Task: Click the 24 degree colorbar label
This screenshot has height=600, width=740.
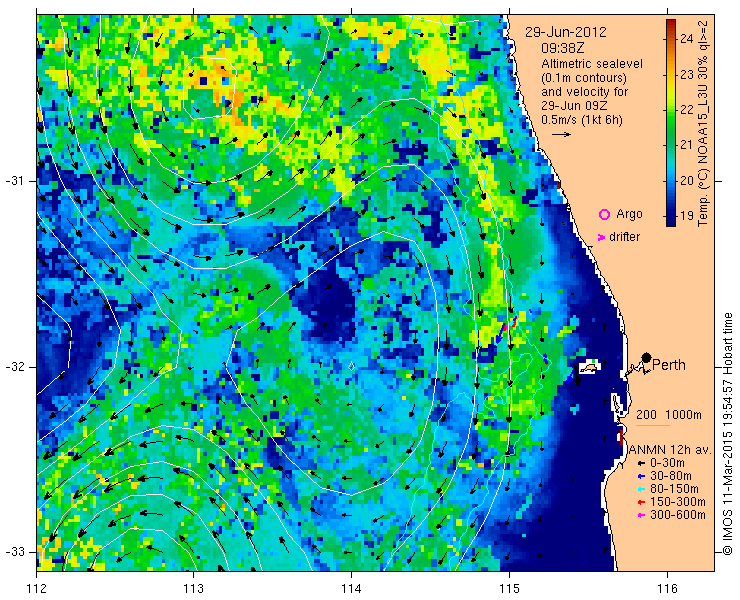Action: pyautogui.click(x=686, y=39)
